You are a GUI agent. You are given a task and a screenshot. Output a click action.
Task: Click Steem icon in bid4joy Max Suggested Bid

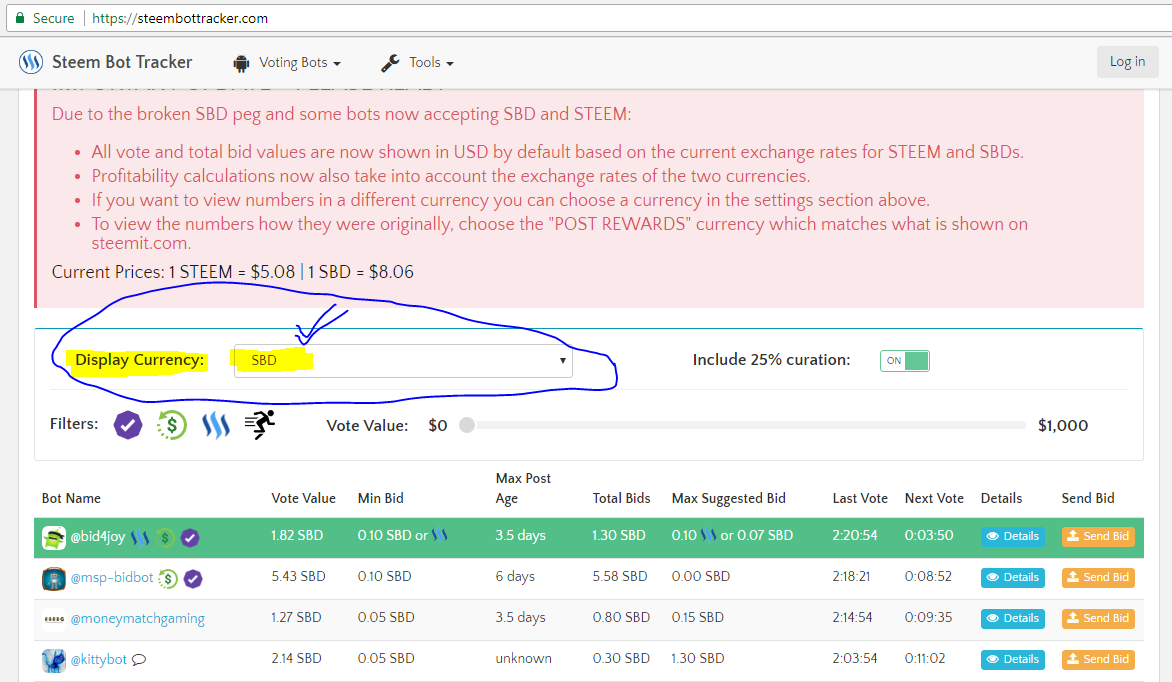[x=708, y=535]
